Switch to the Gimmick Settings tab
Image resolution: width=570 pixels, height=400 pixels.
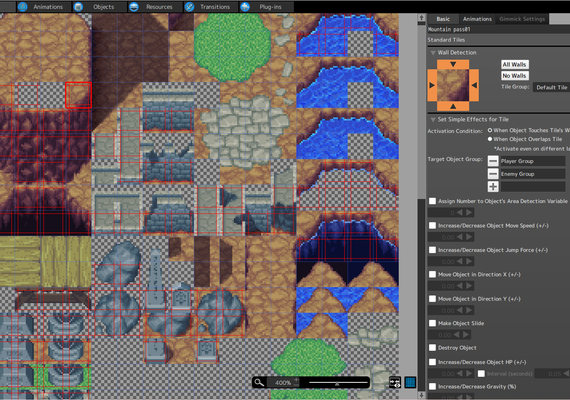pyautogui.click(x=522, y=19)
